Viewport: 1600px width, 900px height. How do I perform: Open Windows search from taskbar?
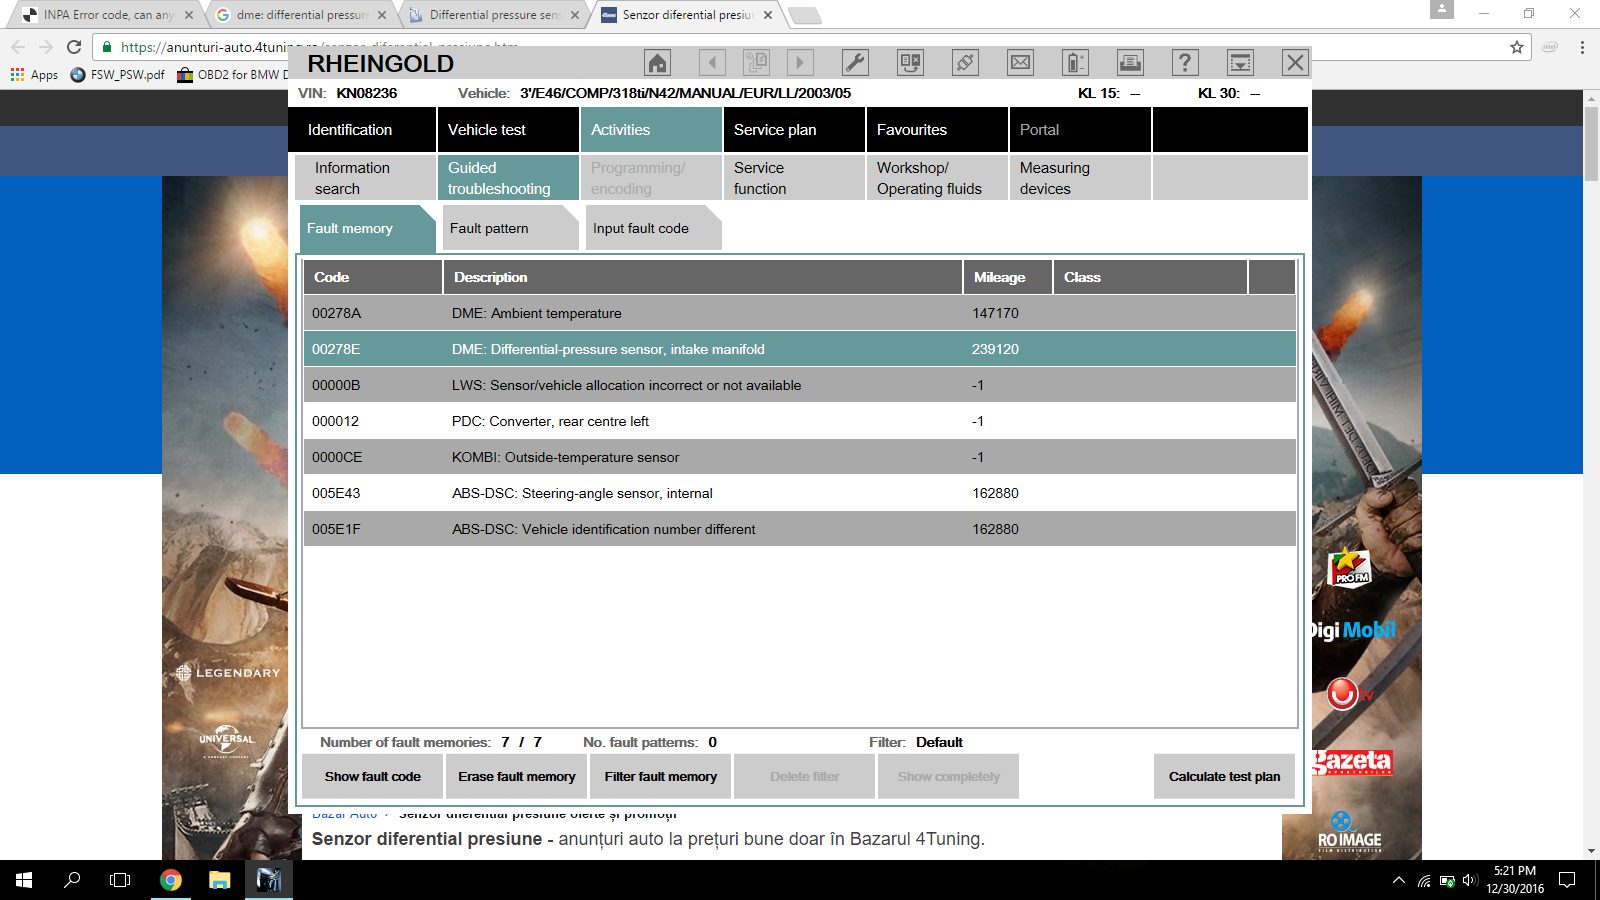[x=72, y=880]
